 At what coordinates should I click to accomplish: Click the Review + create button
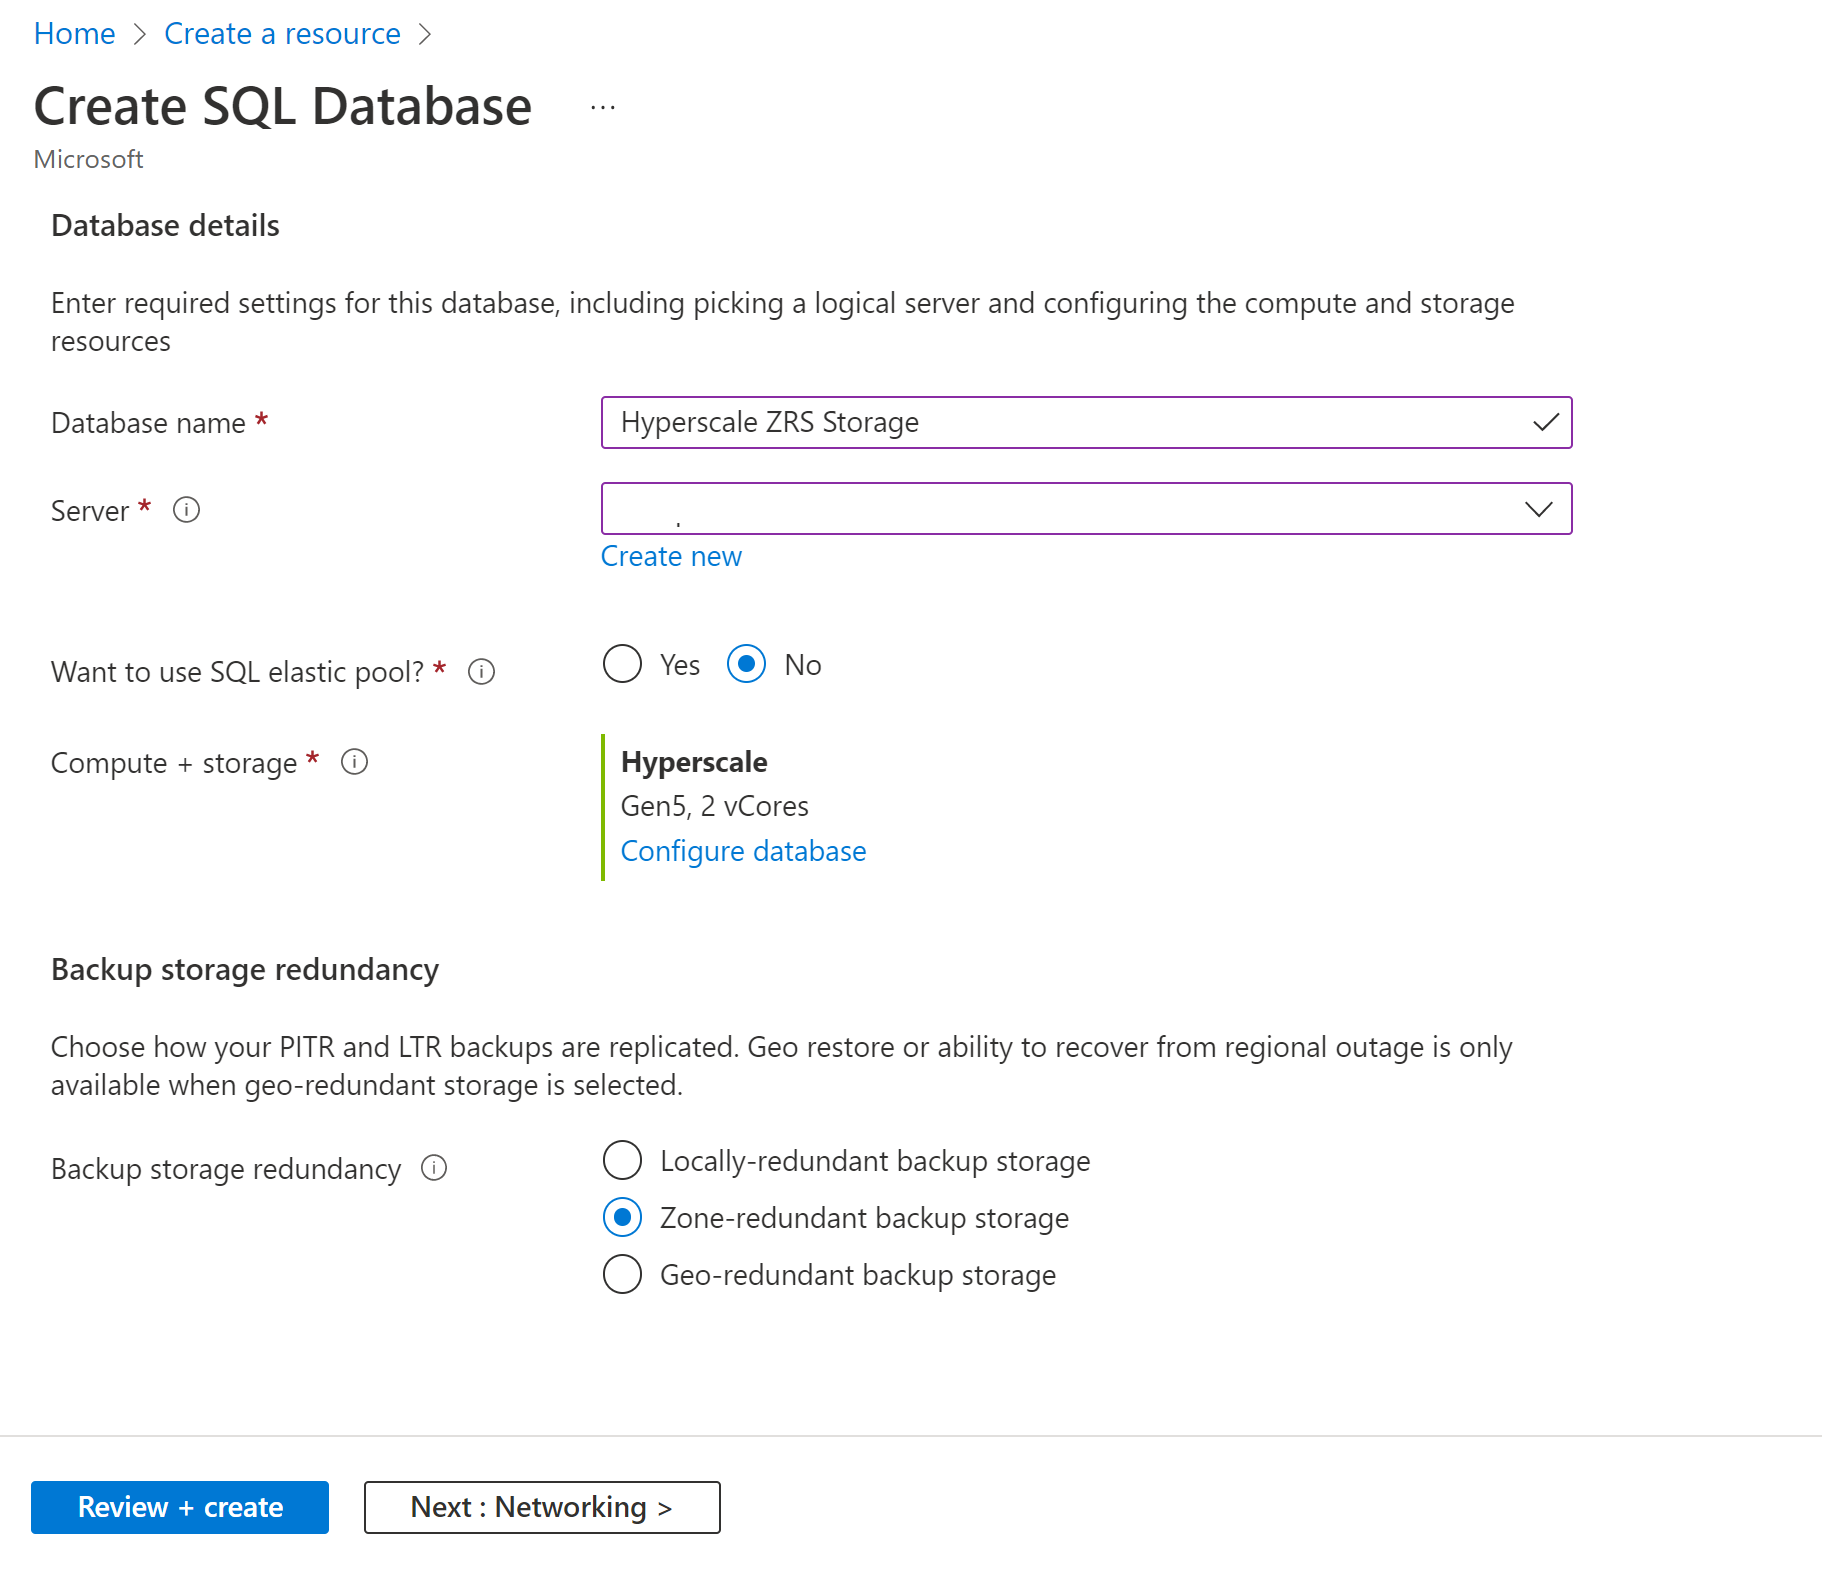180,1507
